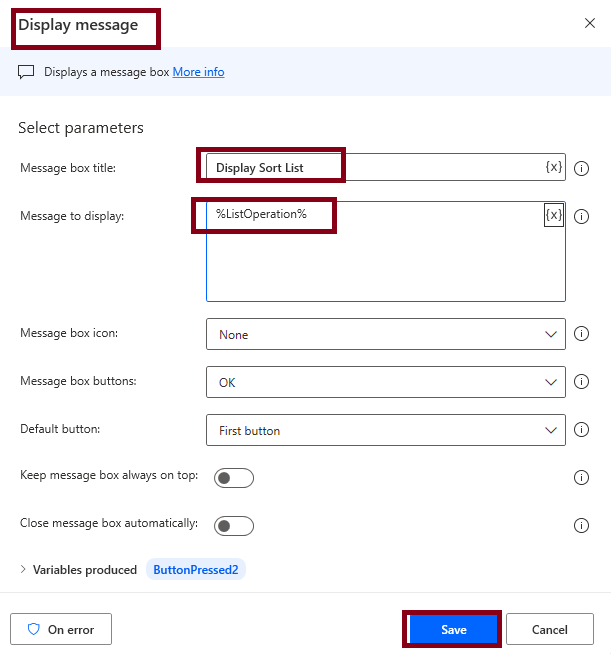
Task: Open the On error settings
Action: point(61,629)
